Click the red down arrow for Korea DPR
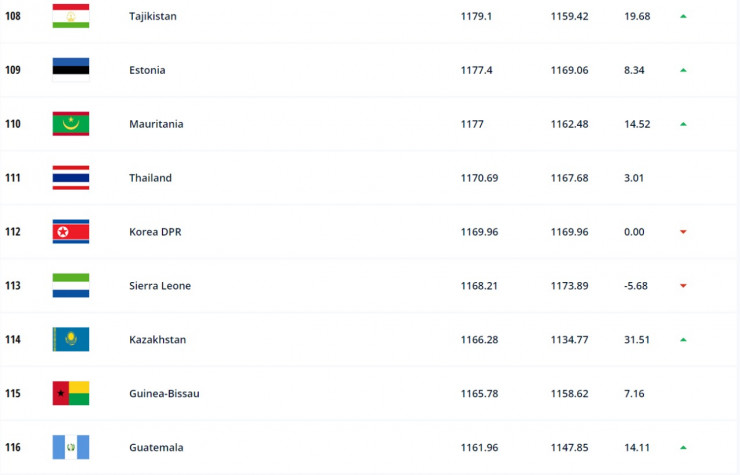This screenshot has height=475, width=740. pos(683,232)
